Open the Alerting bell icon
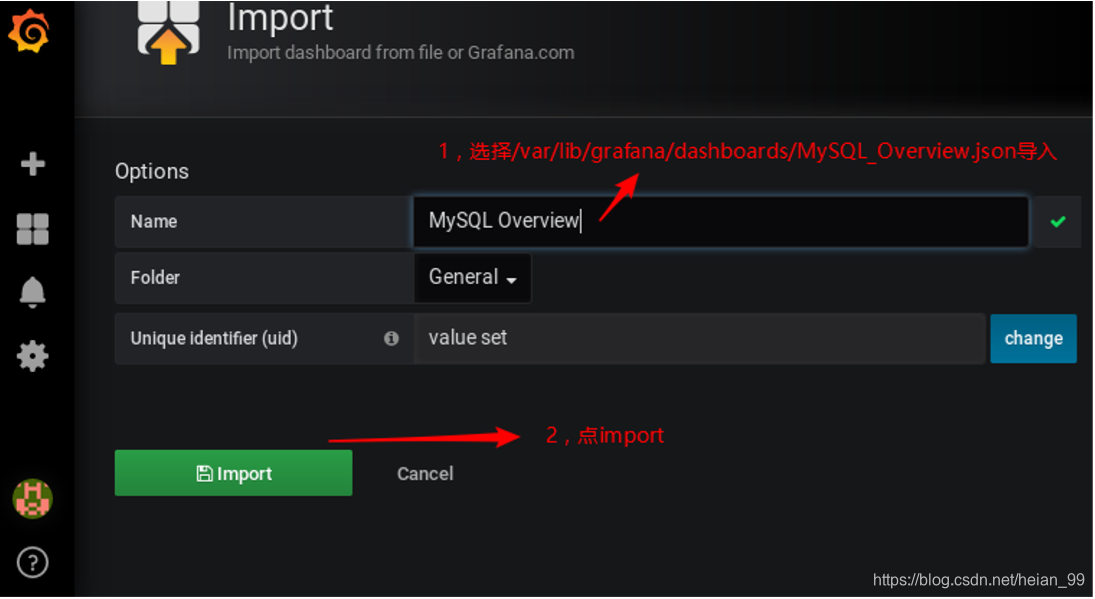1095x599 pixels. tap(32, 292)
